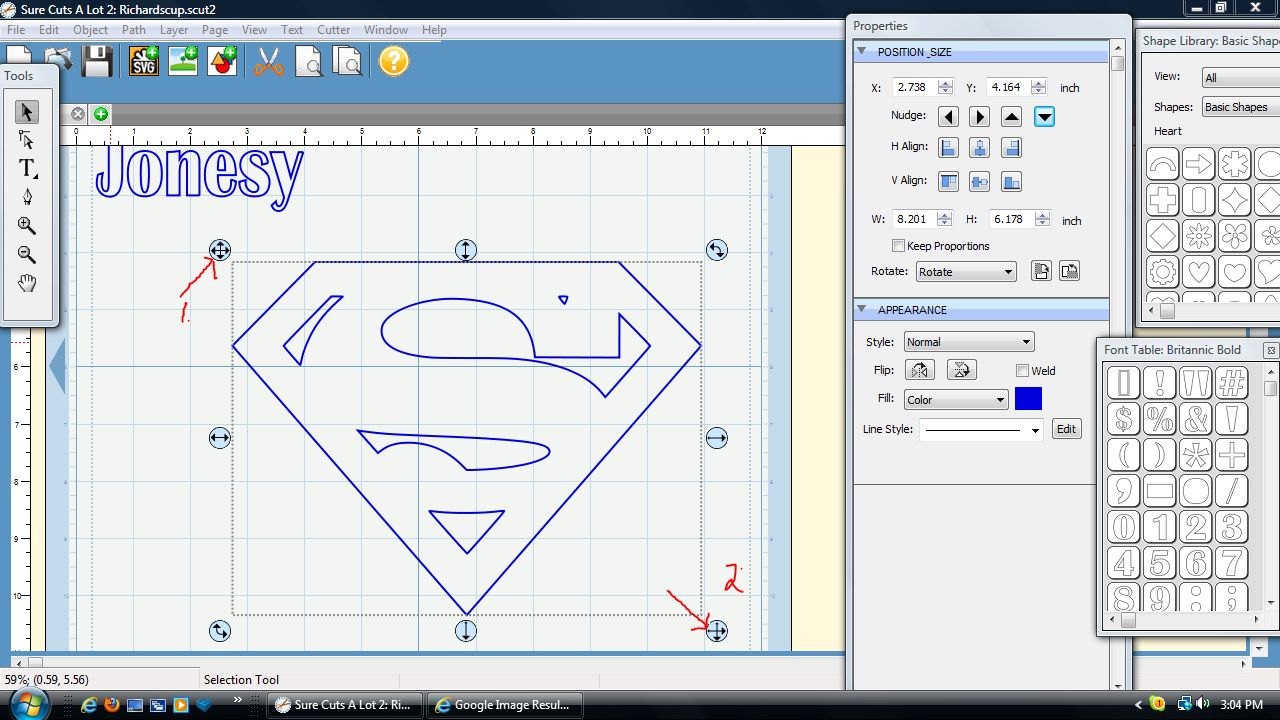Click the Edit button for Line Style
The height and width of the screenshot is (720, 1280).
pos(1067,429)
